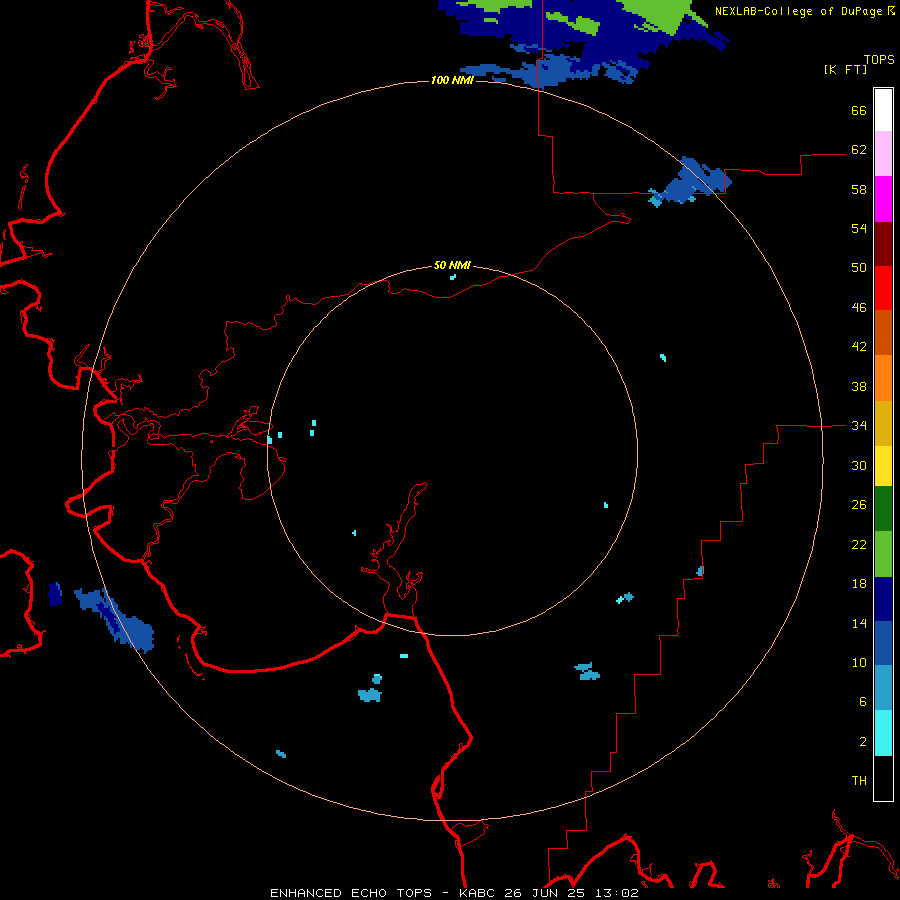The width and height of the screenshot is (900, 900).
Task: Click the legend value "42"
Action: [x=859, y=347]
